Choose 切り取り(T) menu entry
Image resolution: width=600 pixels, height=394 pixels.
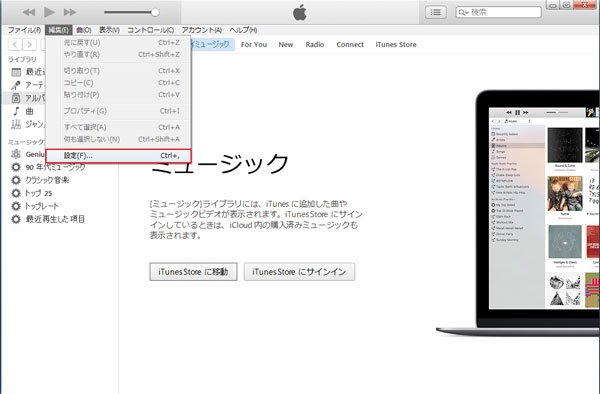click(x=118, y=71)
